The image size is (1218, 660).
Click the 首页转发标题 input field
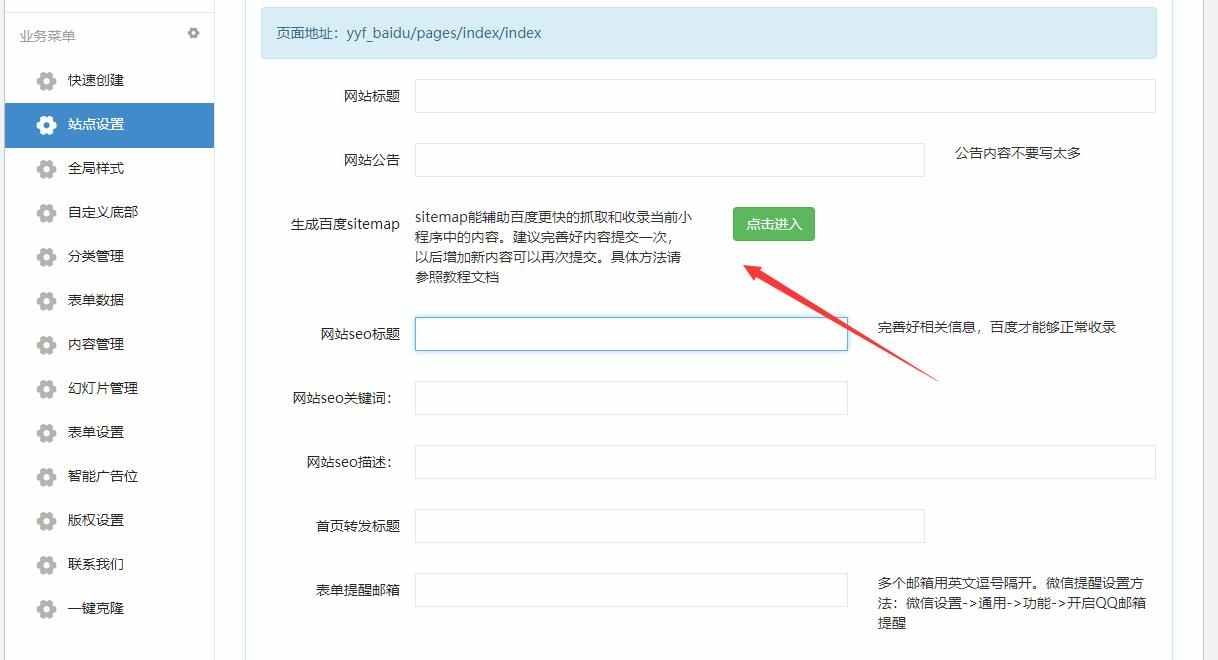pos(670,526)
